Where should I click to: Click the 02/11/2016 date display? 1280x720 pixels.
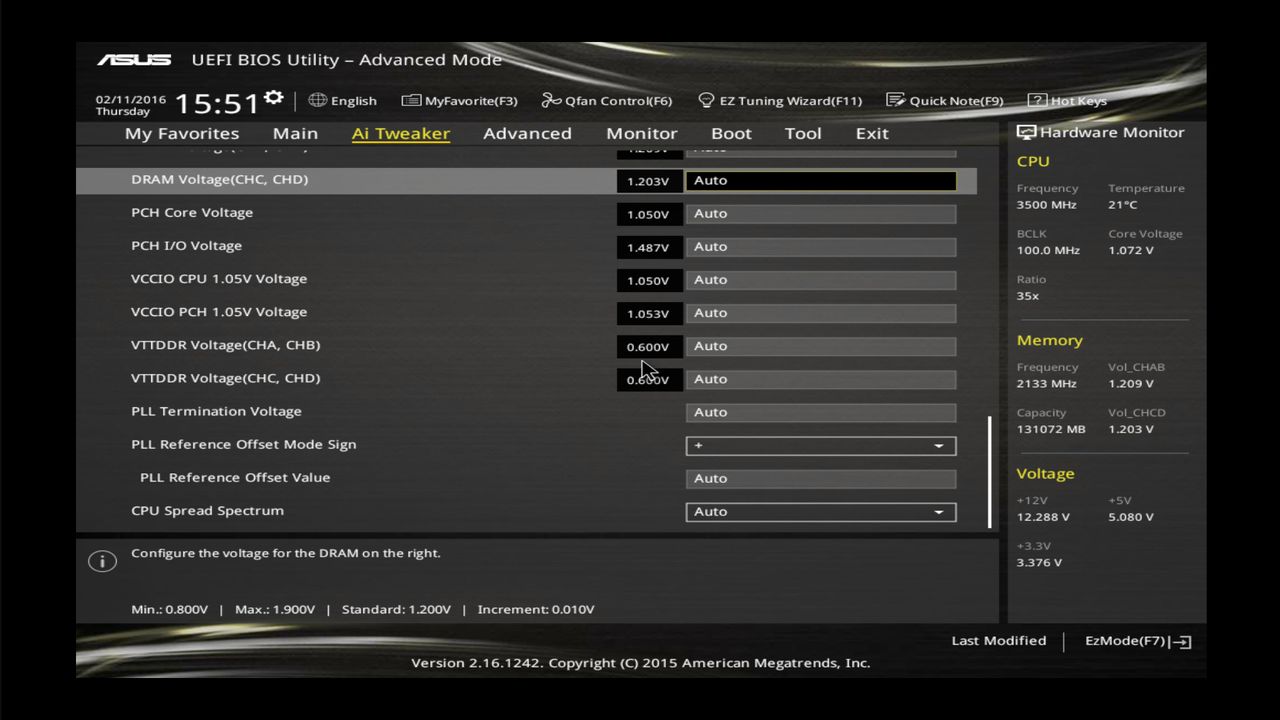(130, 100)
